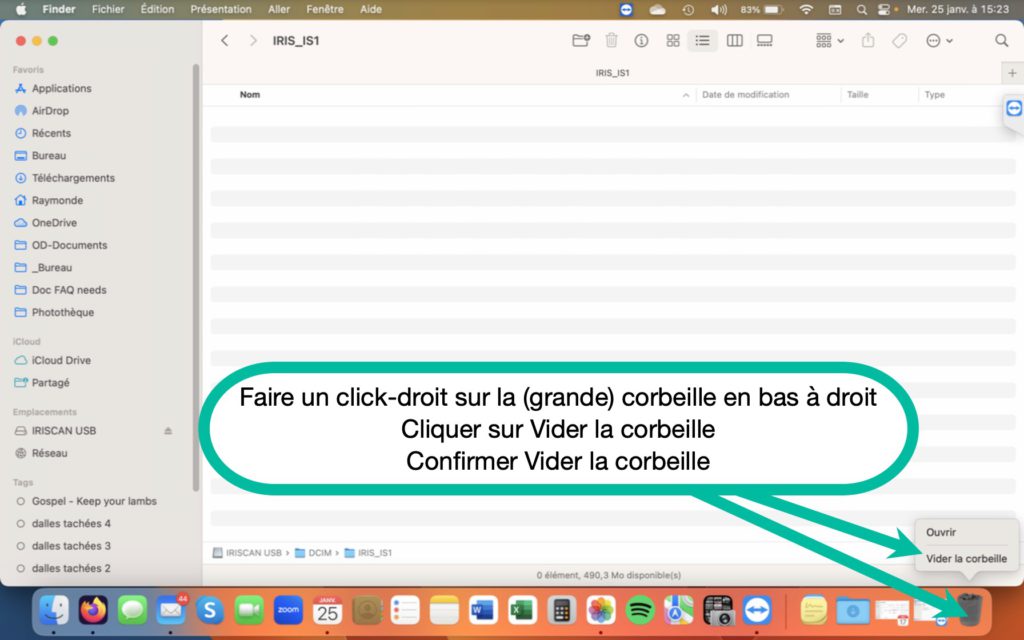Switch to column view in Finder
The width and height of the screenshot is (1024, 640).
[x=734, y=41]
